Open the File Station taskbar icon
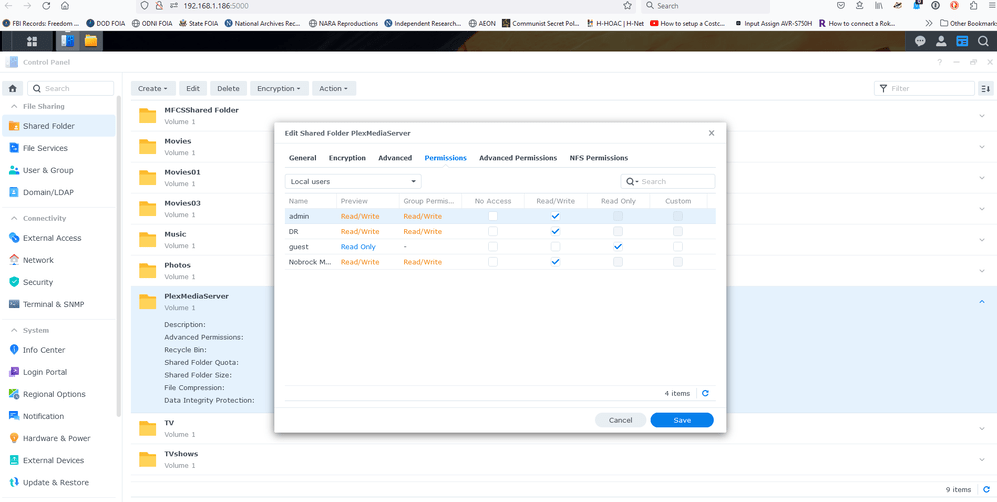The width and height of the screenshot is (997, 502). coord(91,41)
